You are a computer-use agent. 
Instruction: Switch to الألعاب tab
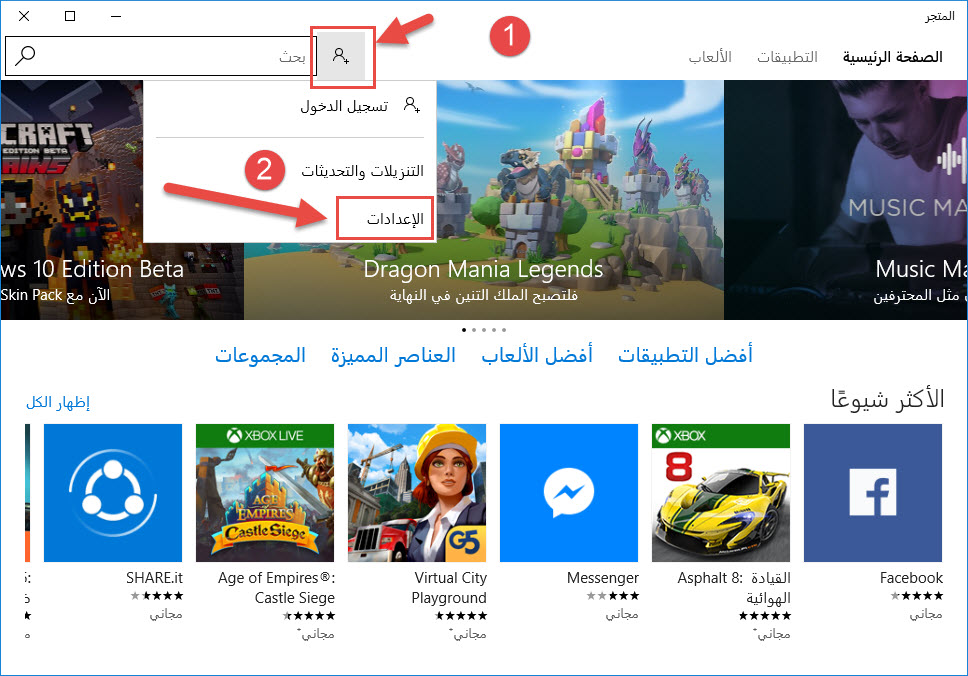(710, 57)
